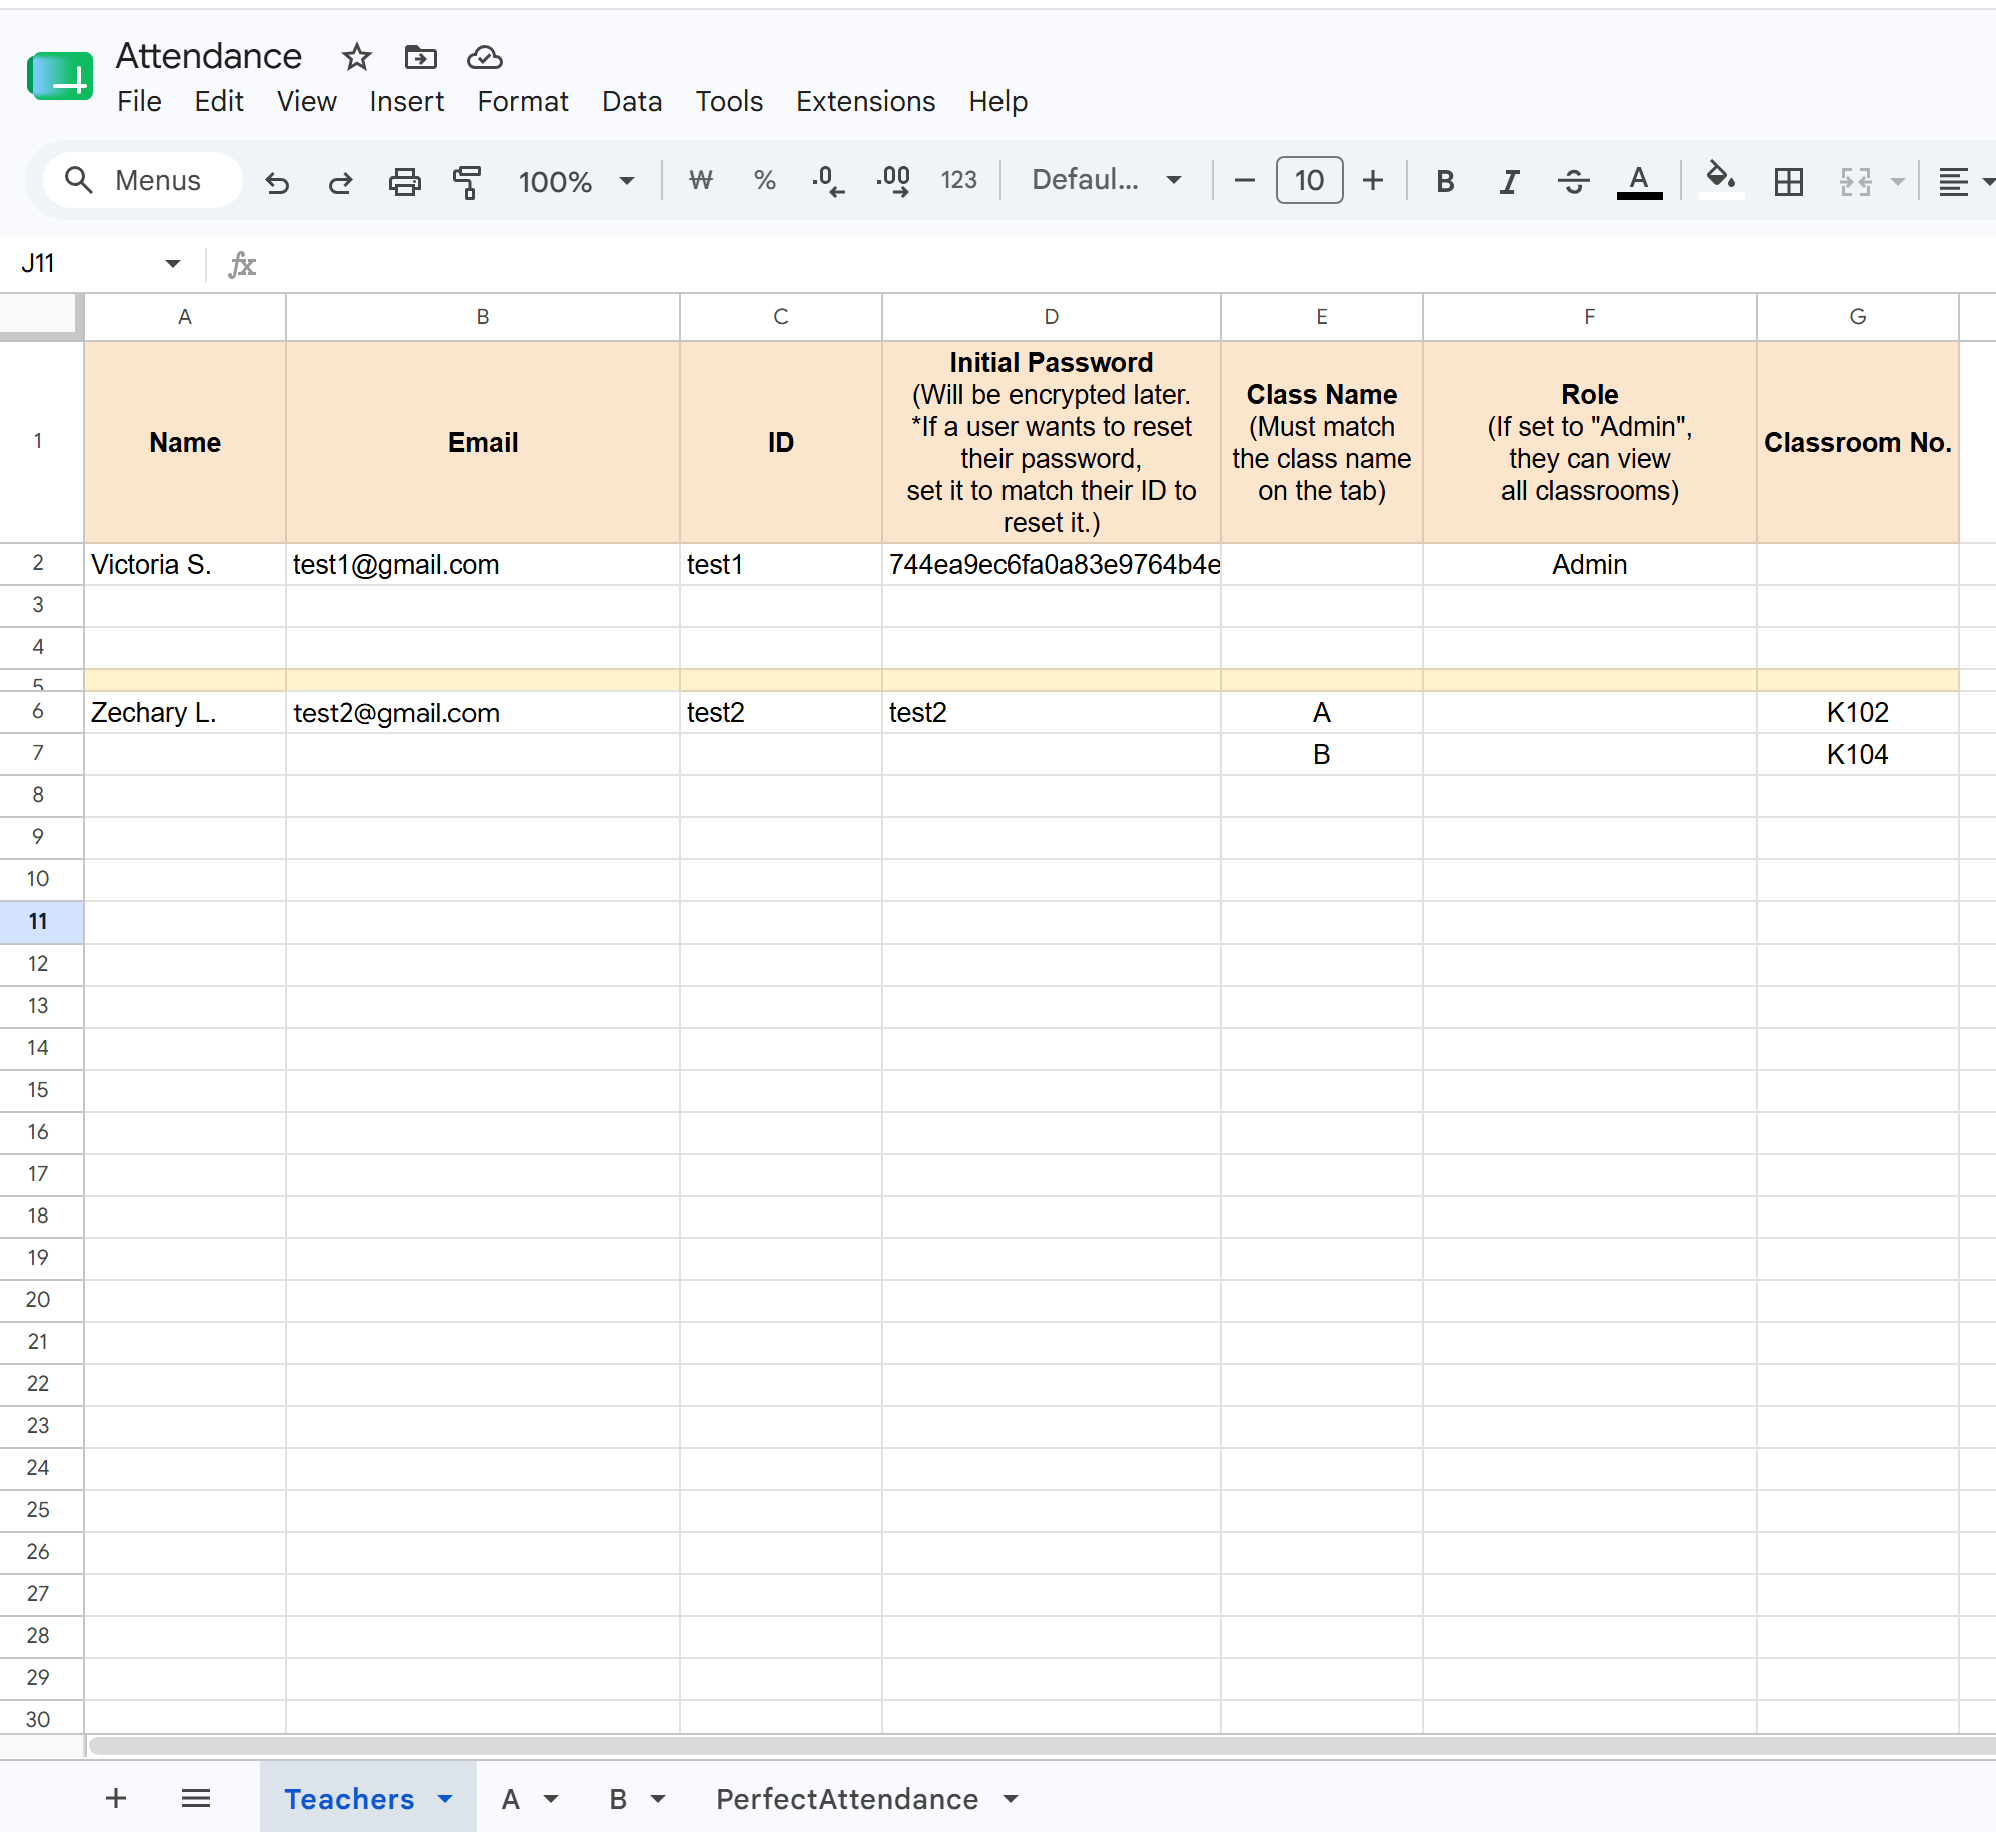Select column D header
Viewport: 1996px width, 1832px height.
pyautogui.click(x=1051, y=317)
